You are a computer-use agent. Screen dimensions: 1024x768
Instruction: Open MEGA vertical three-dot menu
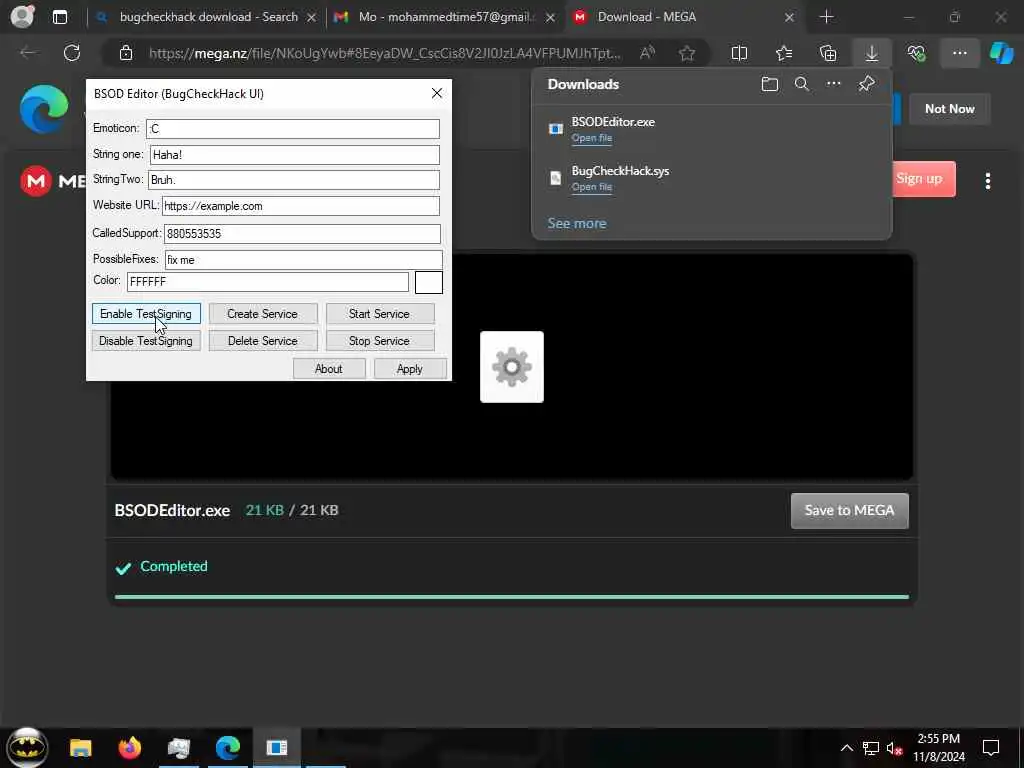(987, 181)
